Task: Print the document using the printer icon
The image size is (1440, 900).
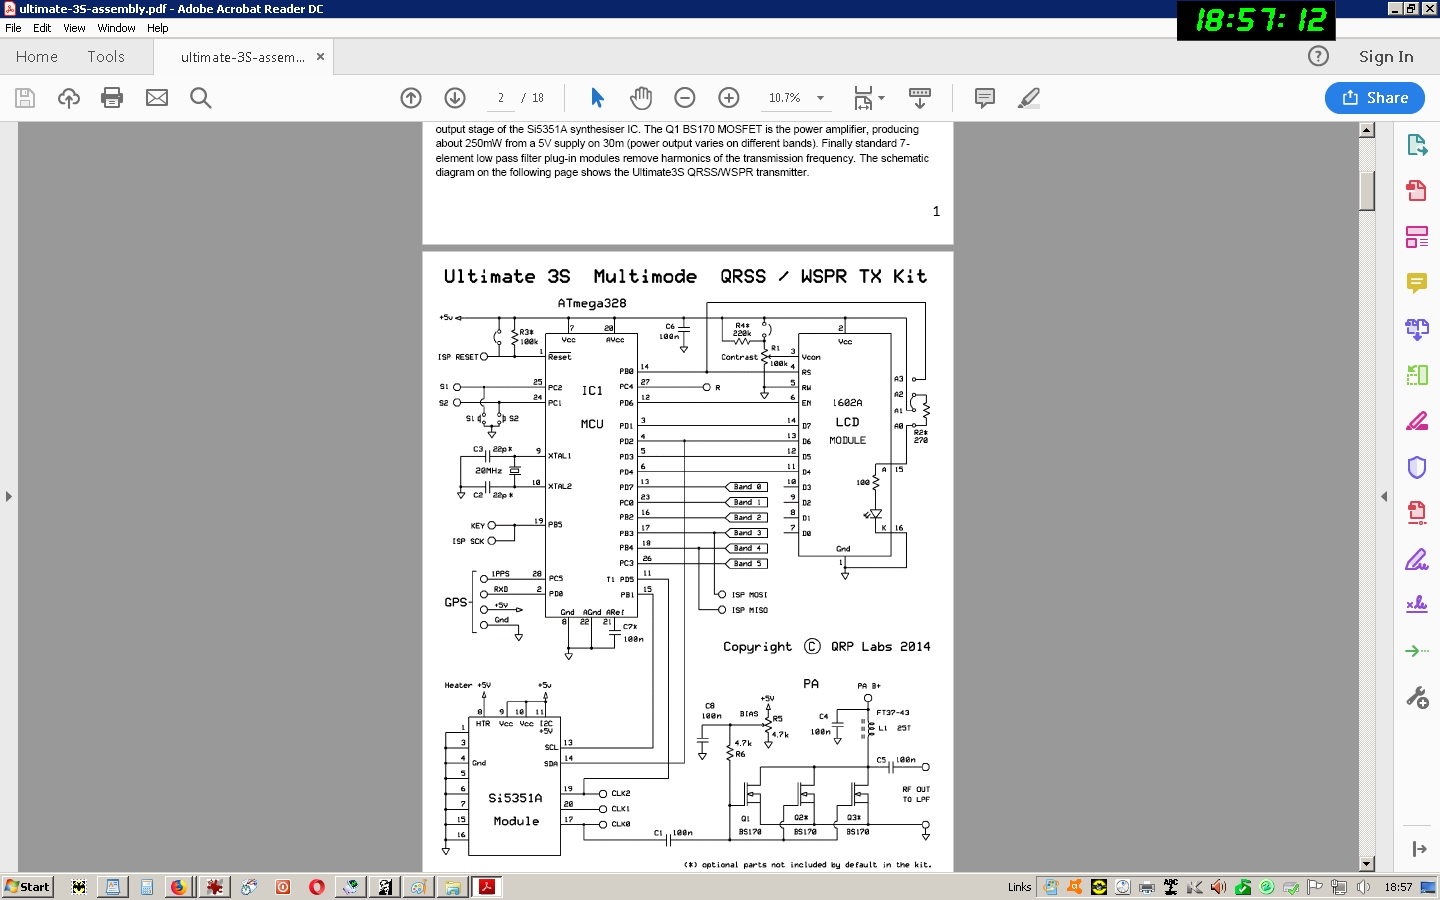Action: [x=112, y=98]
